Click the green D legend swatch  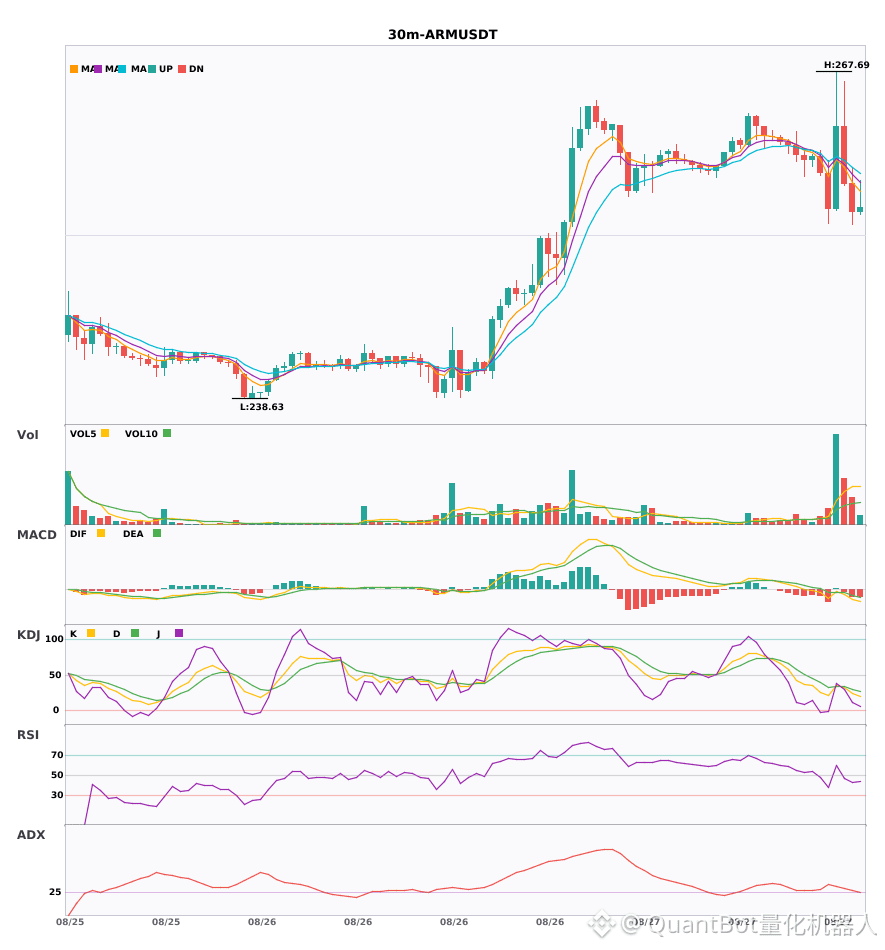tap(135, 633)
